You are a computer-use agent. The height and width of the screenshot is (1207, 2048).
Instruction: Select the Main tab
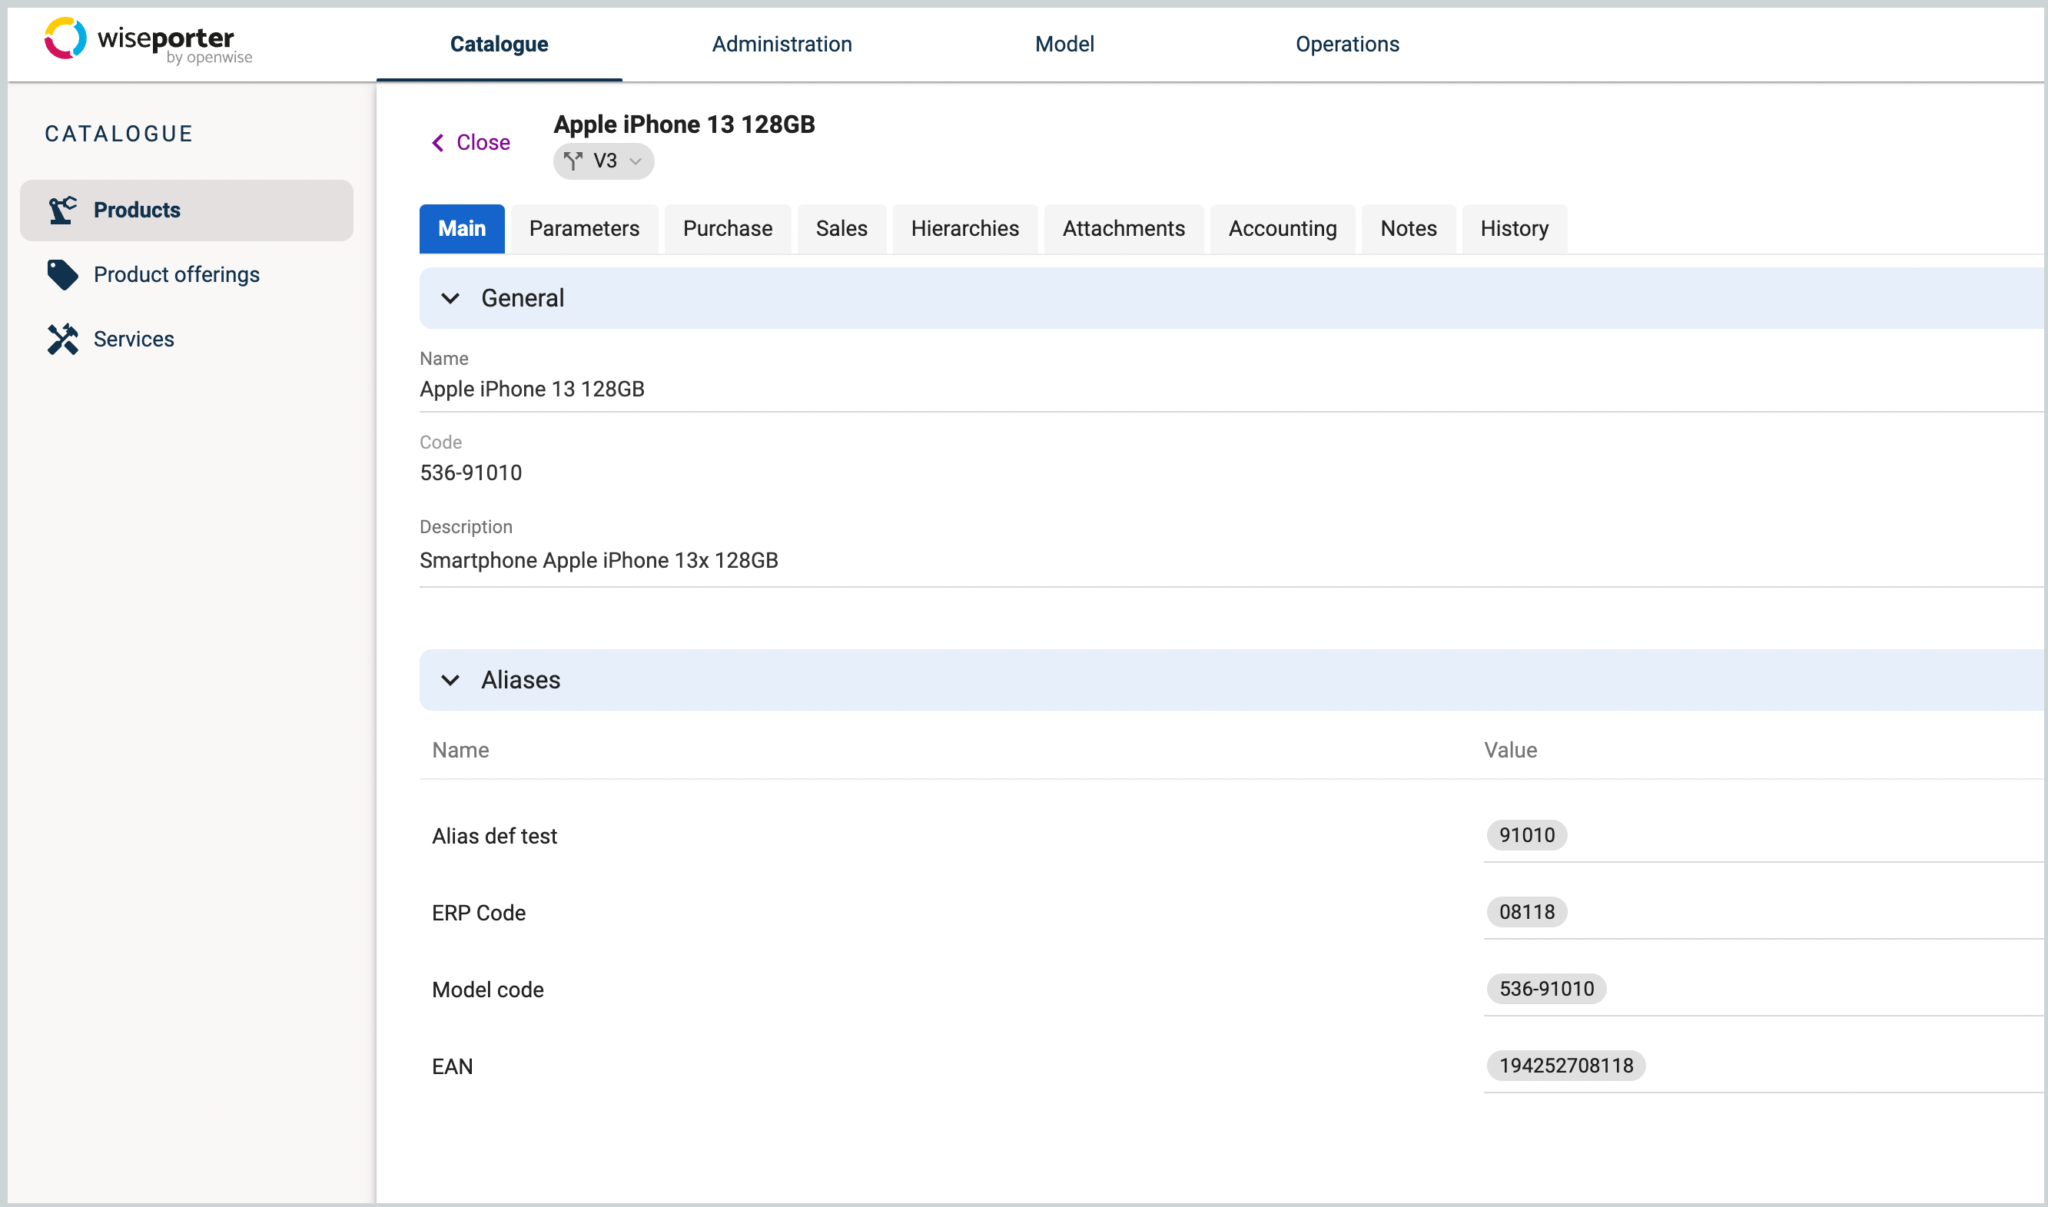click(462, 229)
